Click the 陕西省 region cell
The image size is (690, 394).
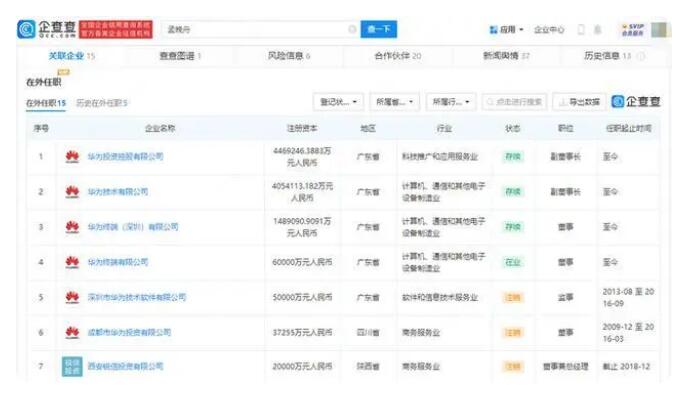point(368,366)
